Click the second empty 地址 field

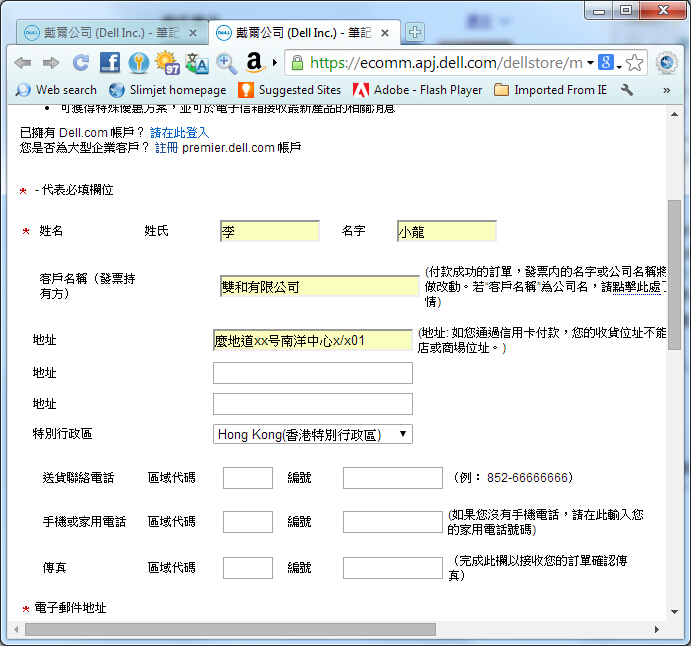[313, 373]
